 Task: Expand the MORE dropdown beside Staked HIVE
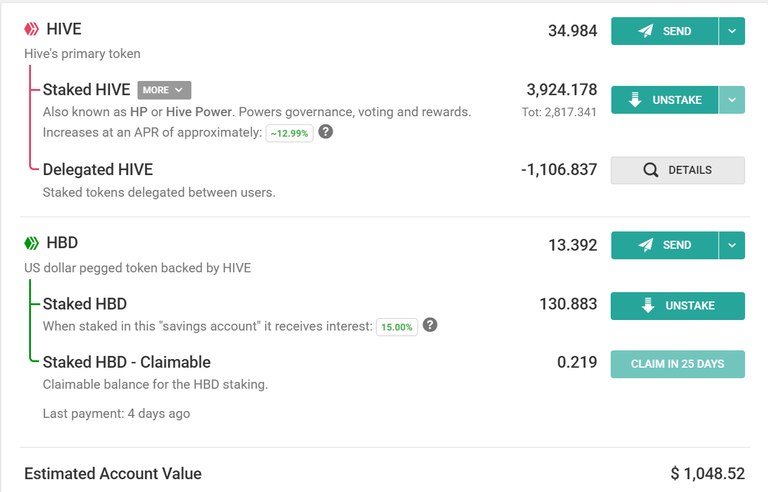[x=164, y=90]
